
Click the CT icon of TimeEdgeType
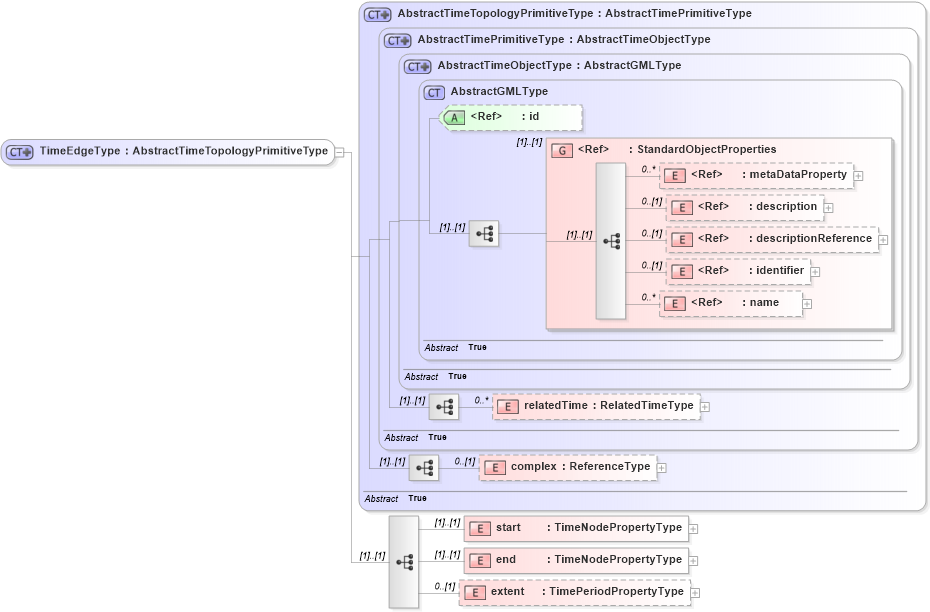[x=20, y=152]
